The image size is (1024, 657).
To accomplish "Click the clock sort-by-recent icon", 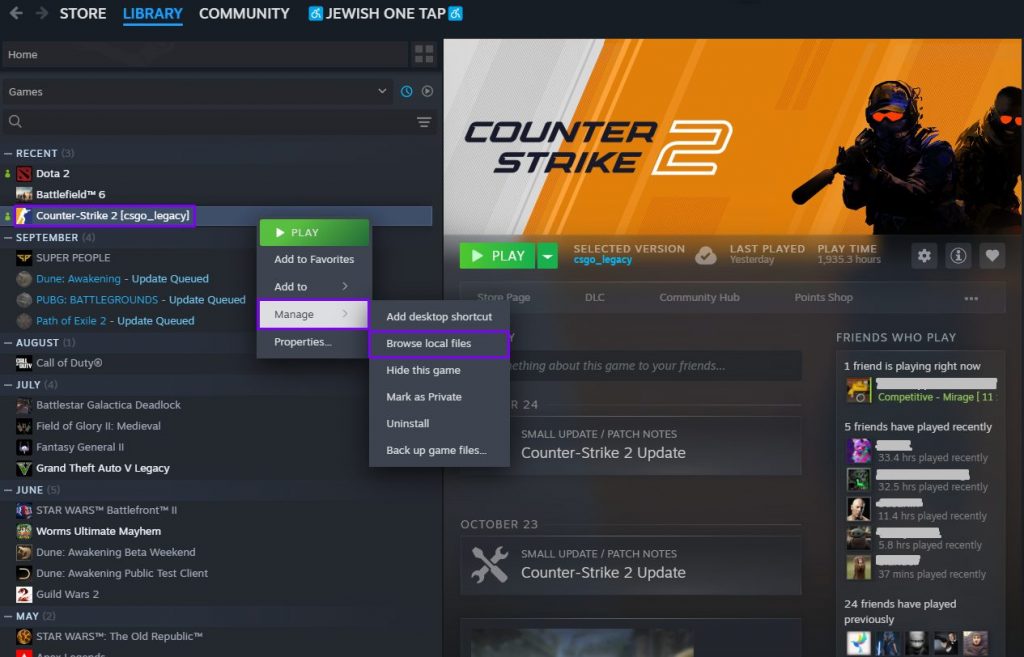I will 407,91.
